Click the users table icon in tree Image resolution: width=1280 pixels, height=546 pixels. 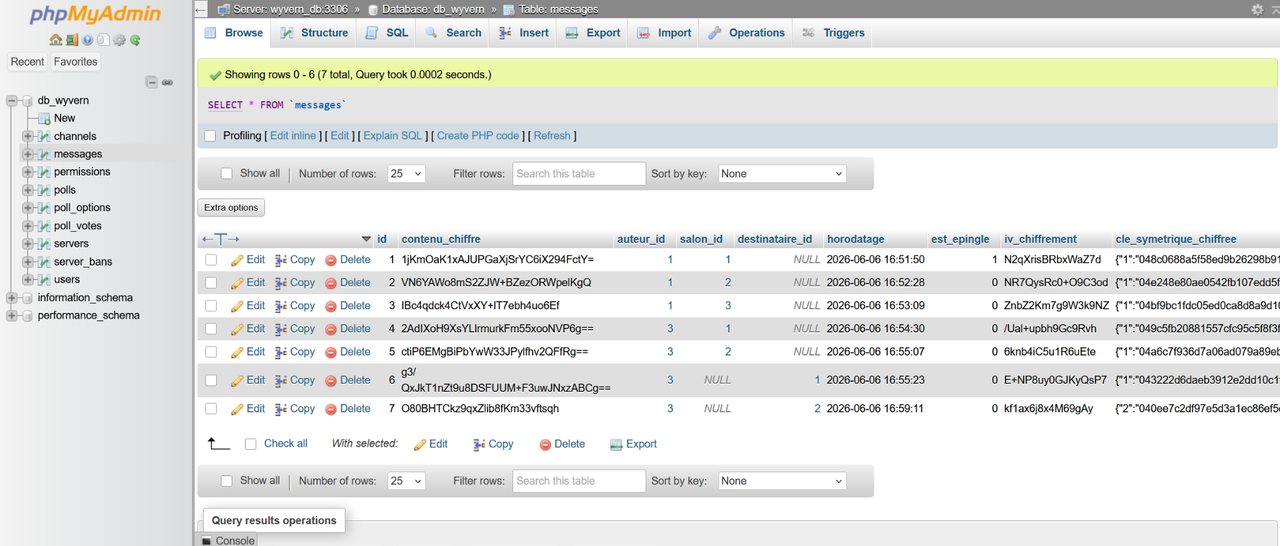44,280
